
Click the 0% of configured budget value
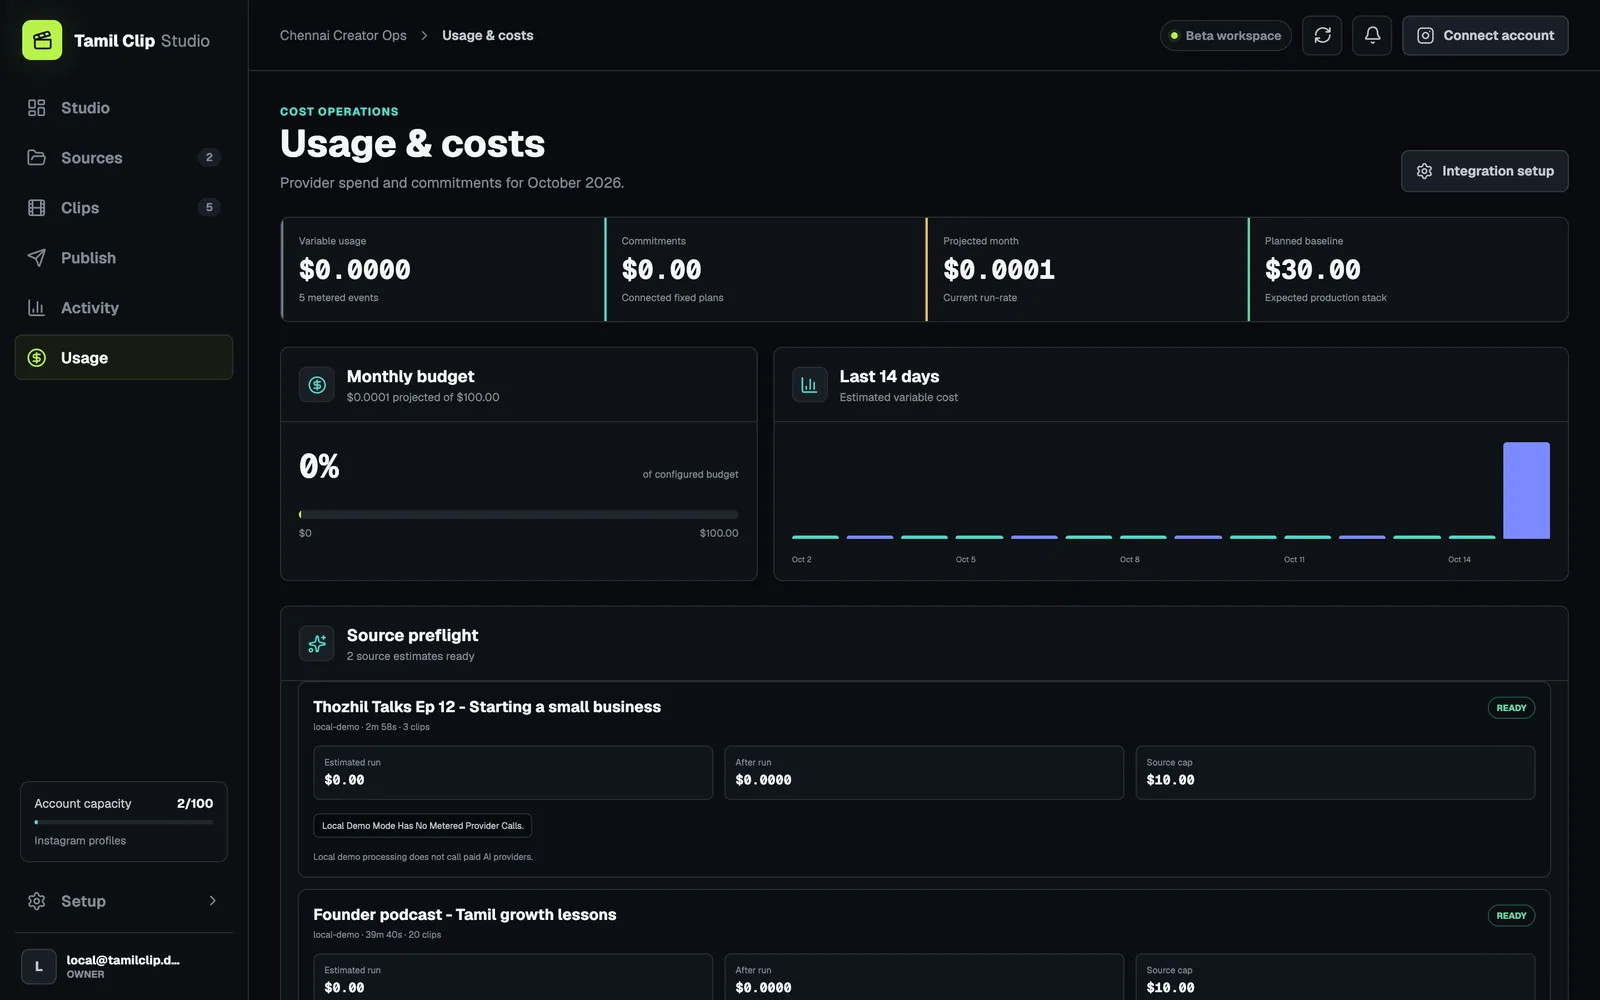coord(319,467)
